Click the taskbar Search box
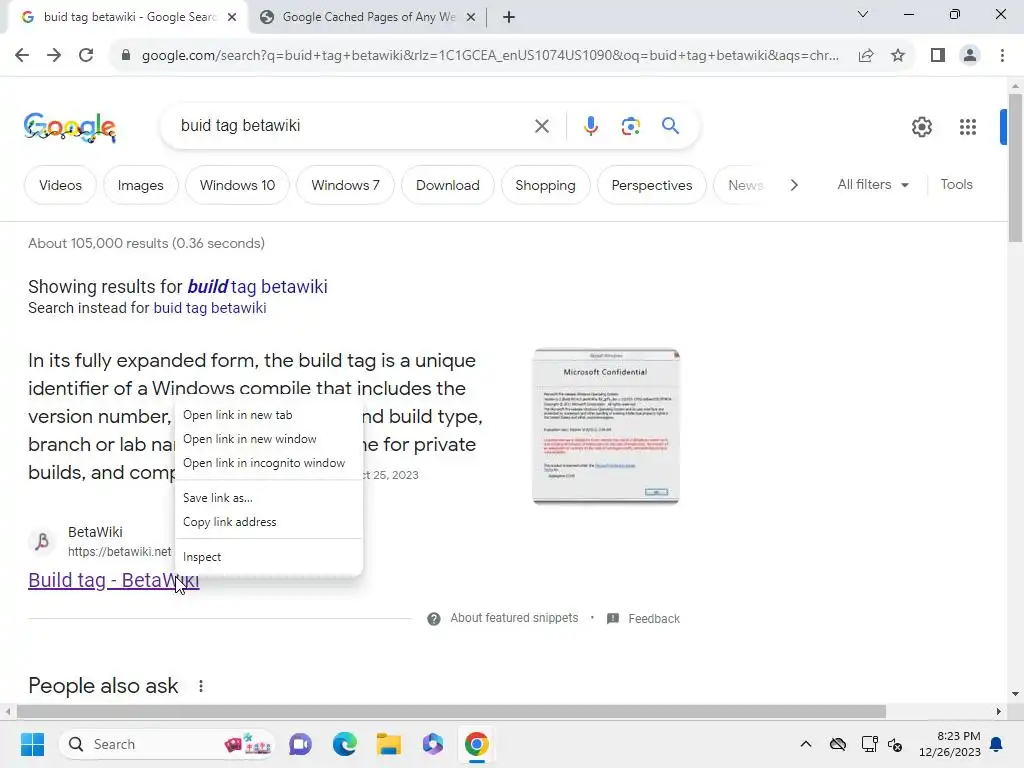The width and height of the screenshot is (1024, 768). (167, 744)
